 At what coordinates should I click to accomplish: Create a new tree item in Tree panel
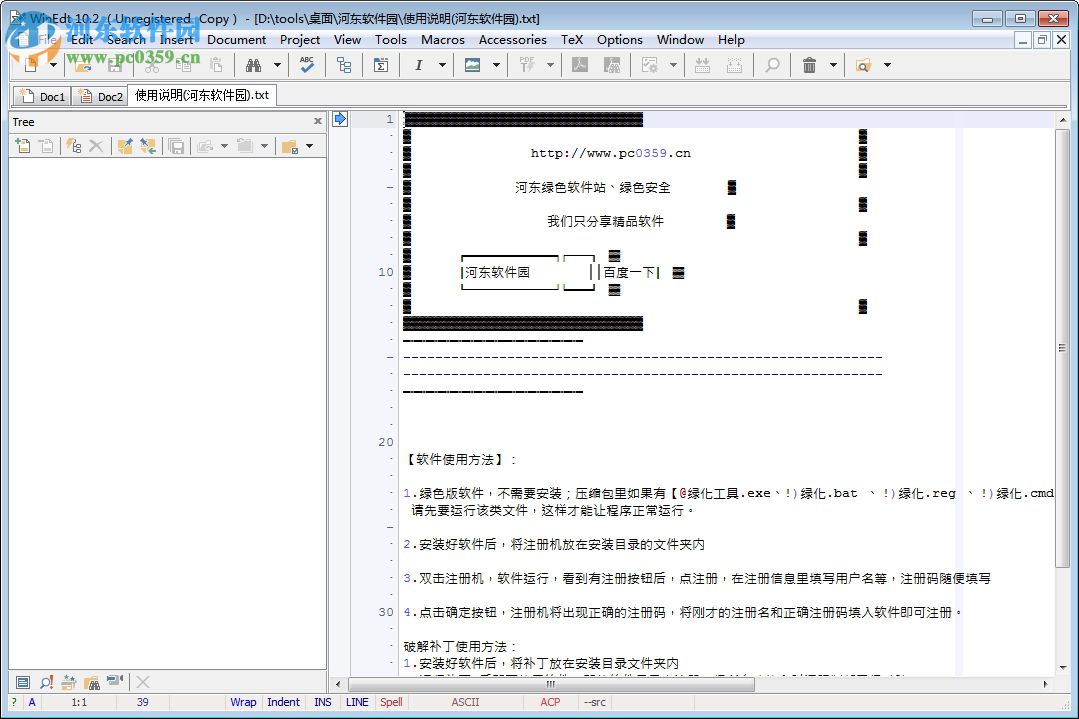tap(23, 145)
